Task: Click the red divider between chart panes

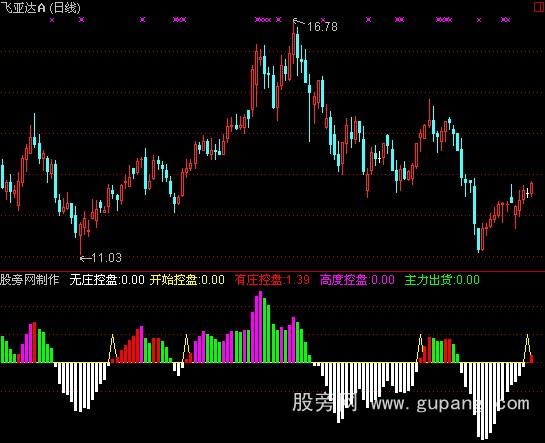Action: pyautogui.click(x=272, y=270)
